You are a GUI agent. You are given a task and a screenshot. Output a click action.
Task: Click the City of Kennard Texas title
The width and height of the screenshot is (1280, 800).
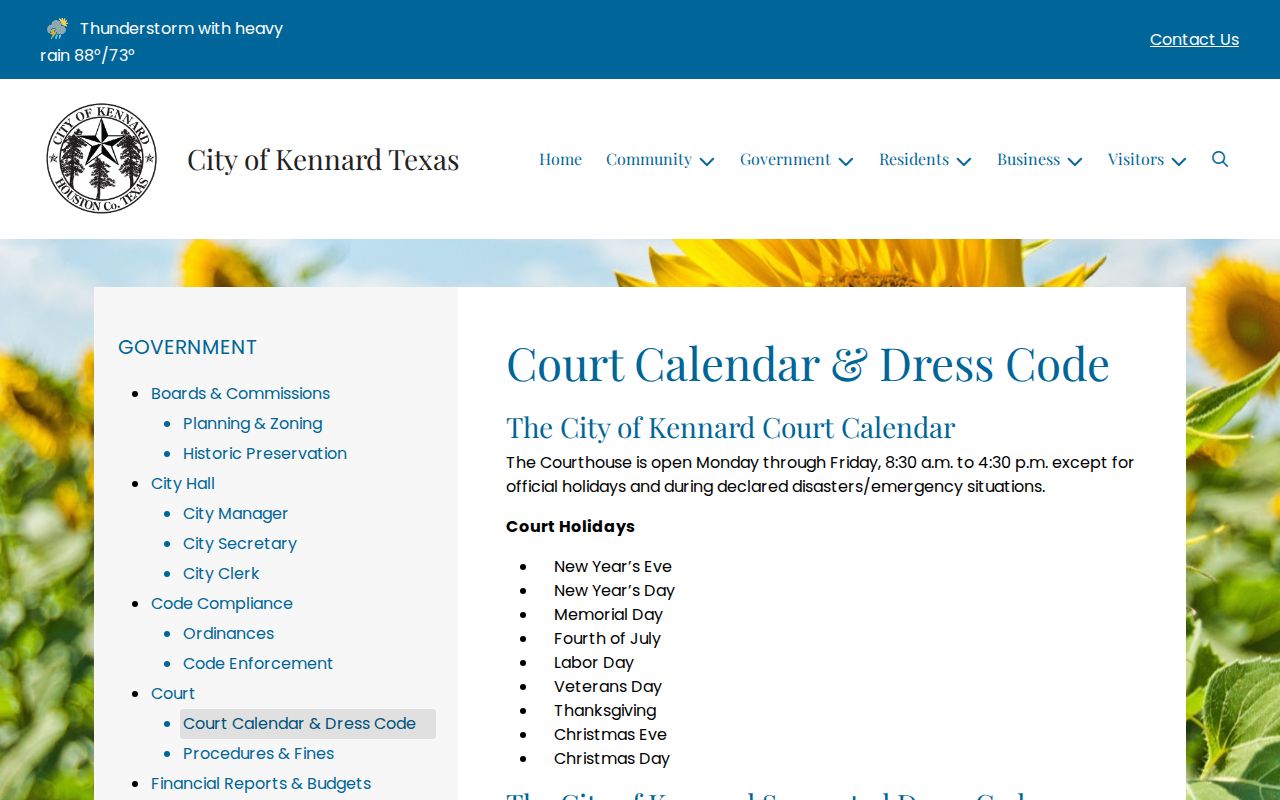(323, 159)
